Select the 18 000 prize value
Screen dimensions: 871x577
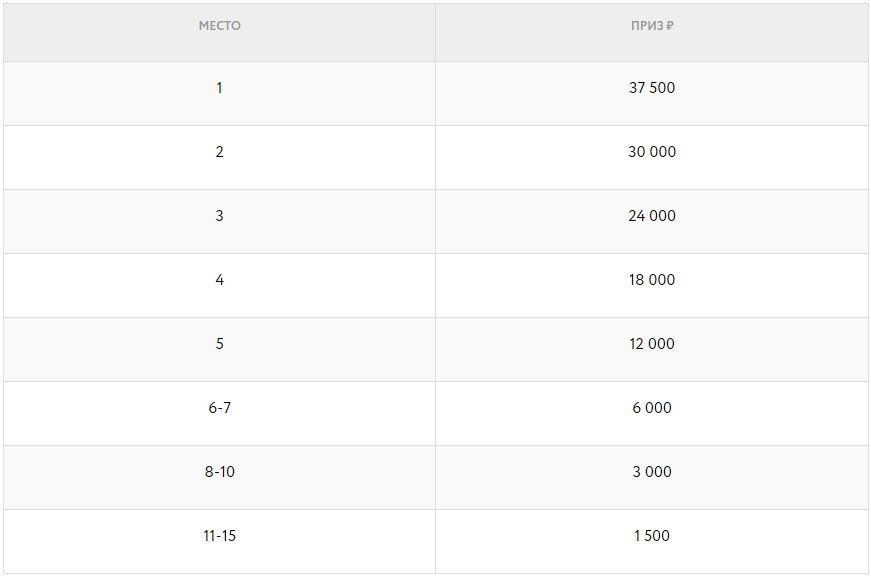tap(652, 280)
